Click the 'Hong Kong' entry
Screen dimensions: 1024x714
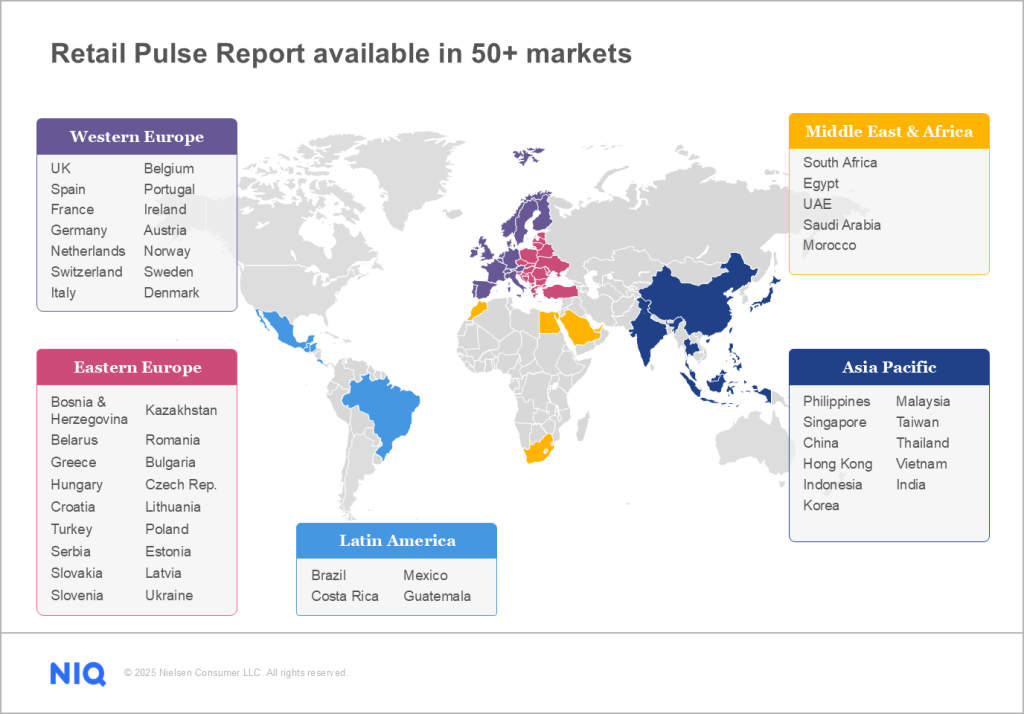pyautogui.click(x=838, y=464)
